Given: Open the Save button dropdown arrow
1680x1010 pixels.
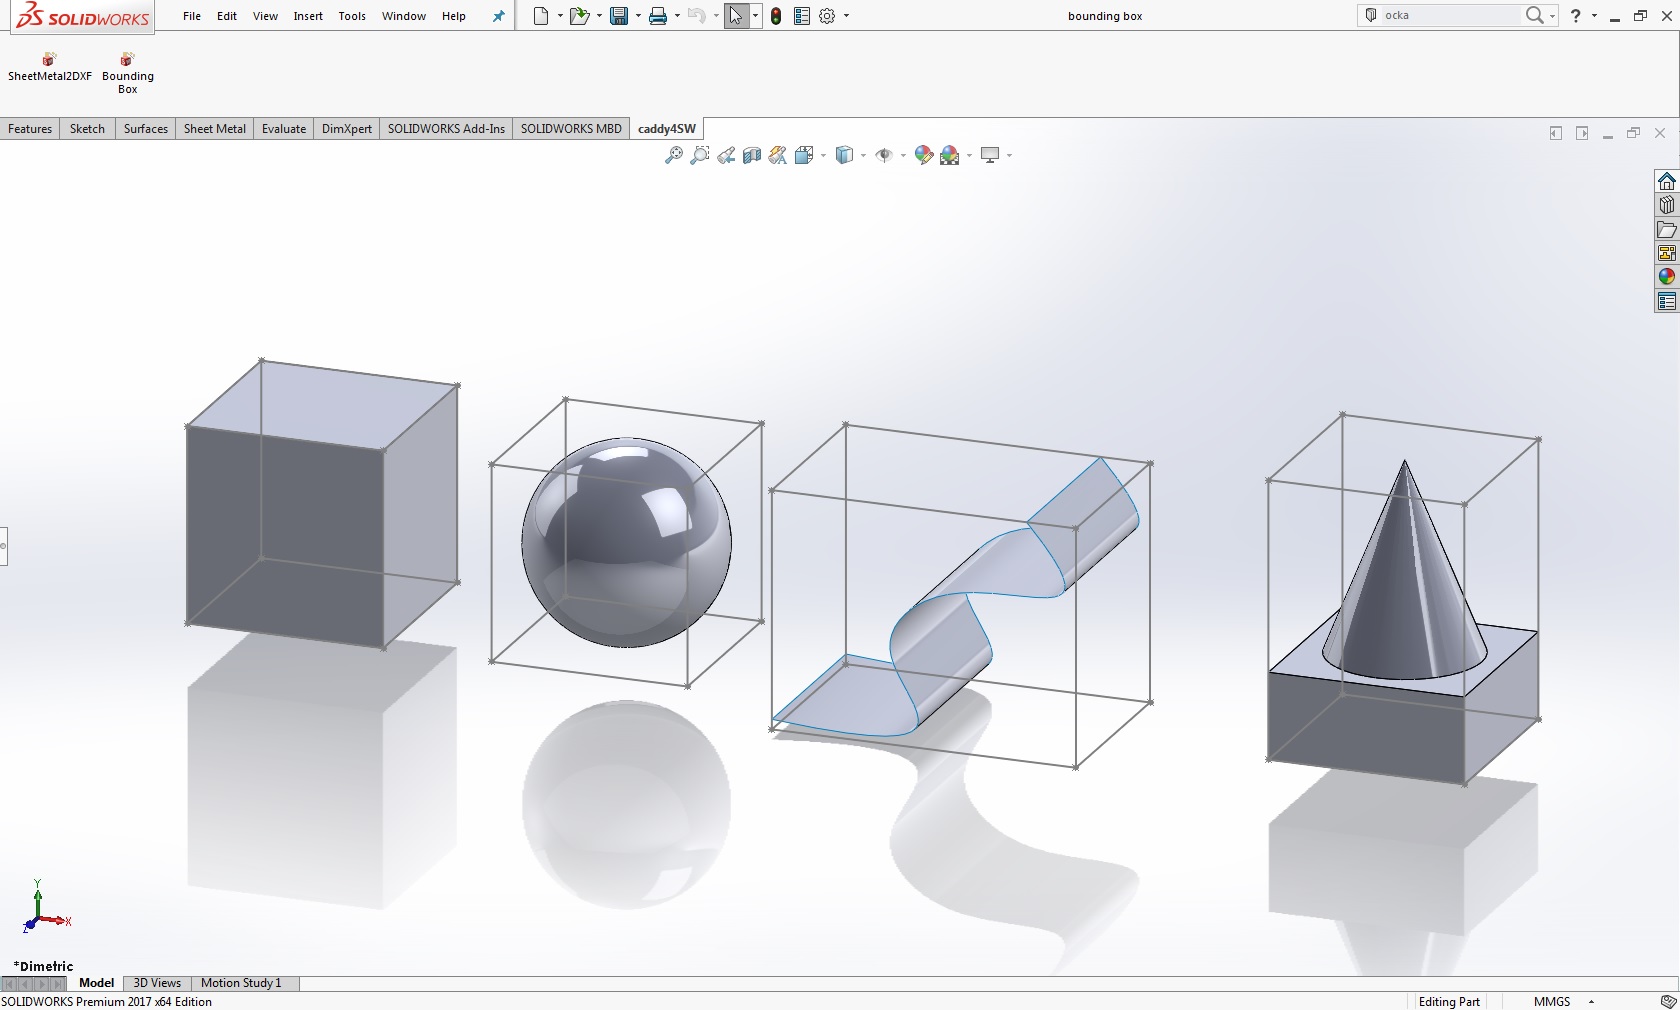Looking at the screenshot, I should pyautogui.click(x=638, y=16).
